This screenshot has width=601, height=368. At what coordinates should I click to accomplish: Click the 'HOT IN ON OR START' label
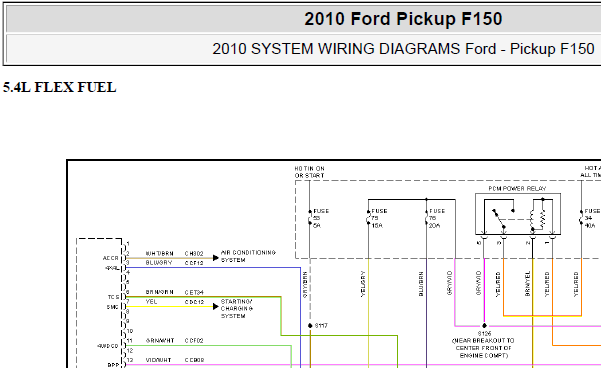310,172
